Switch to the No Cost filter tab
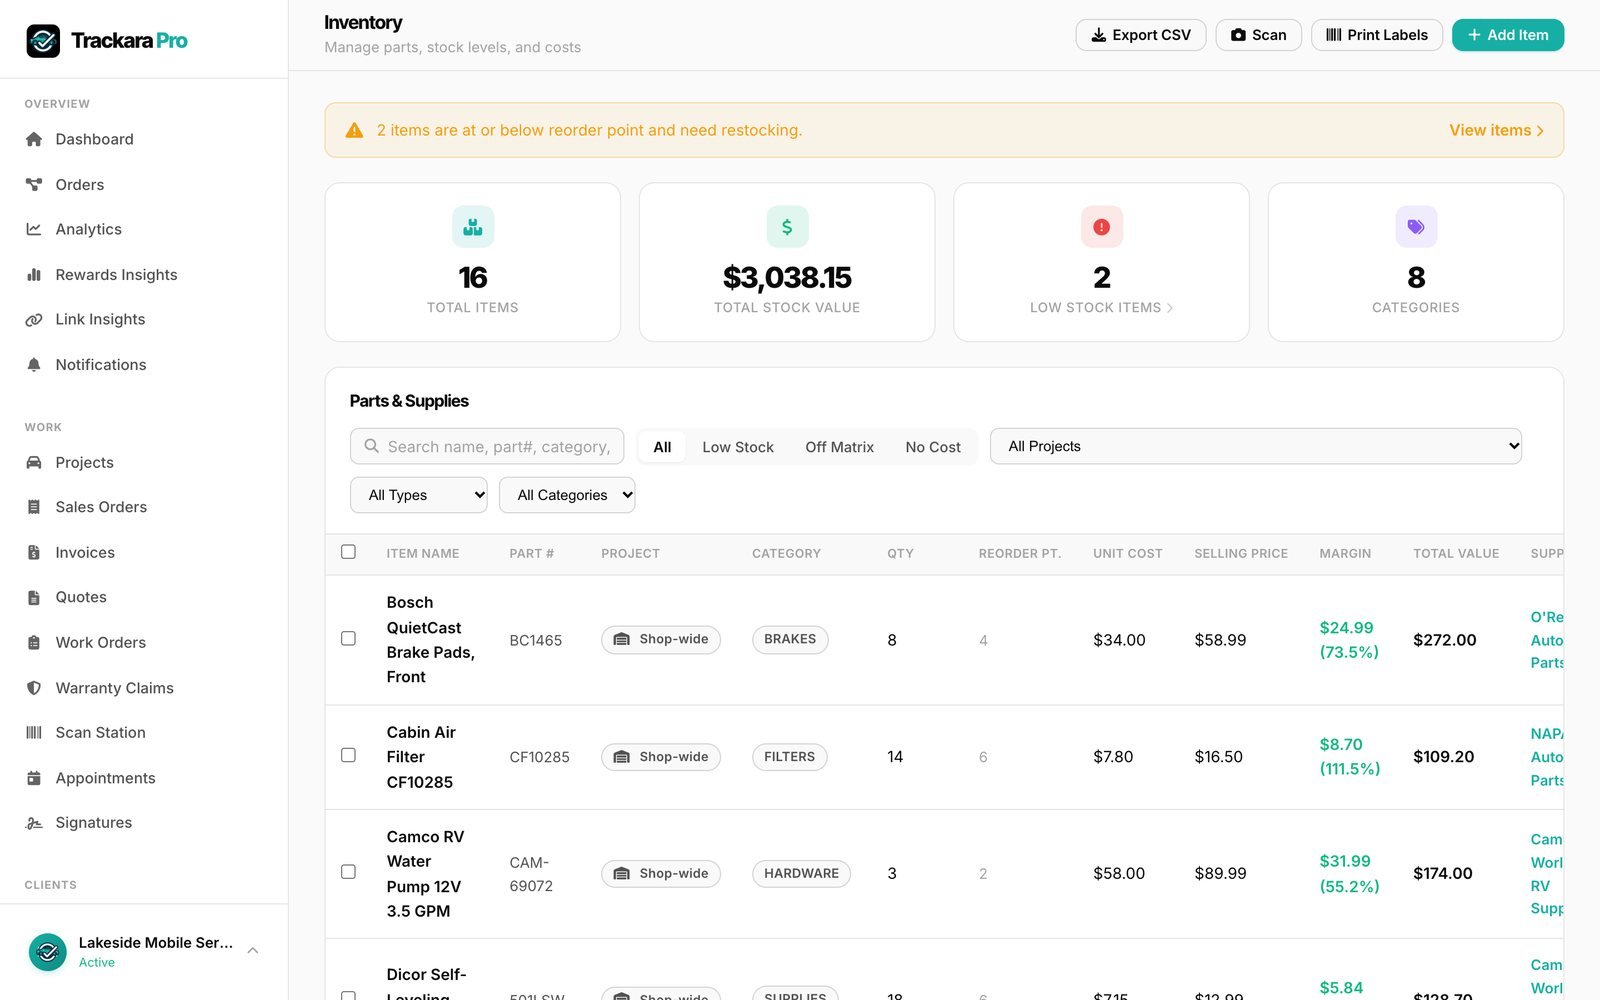The height and width of the screenshot is (1000, 1600). (933, 447)
